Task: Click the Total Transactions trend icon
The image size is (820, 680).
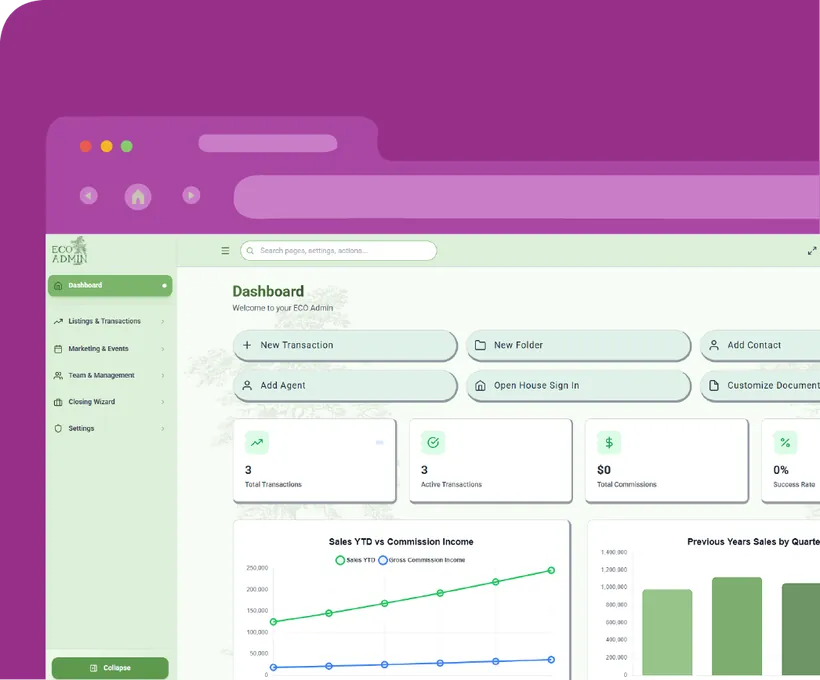Action: pyautogui.click(x=257, y=443)
